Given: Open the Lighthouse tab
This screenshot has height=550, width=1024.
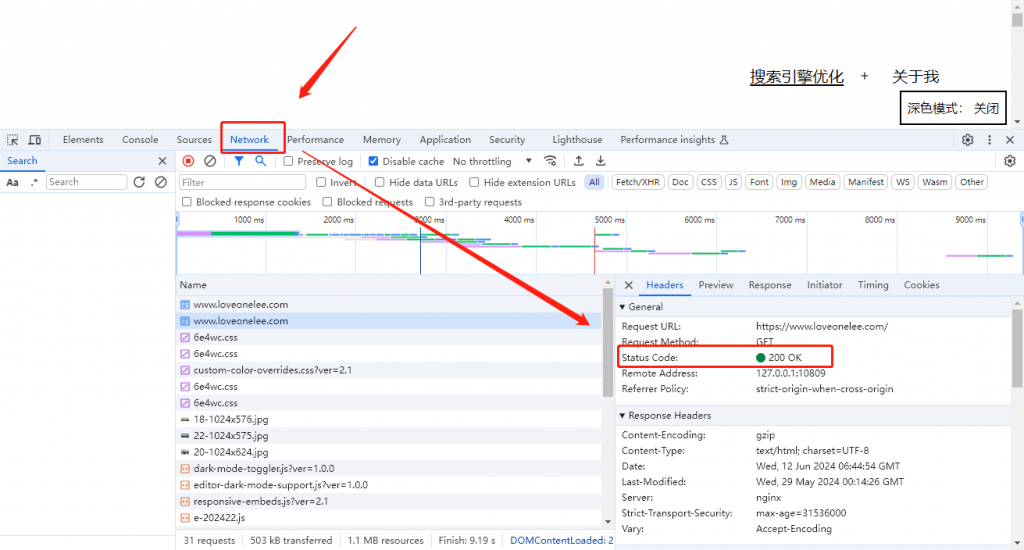Looking at the screenshot, I should (x=577, y=140).
